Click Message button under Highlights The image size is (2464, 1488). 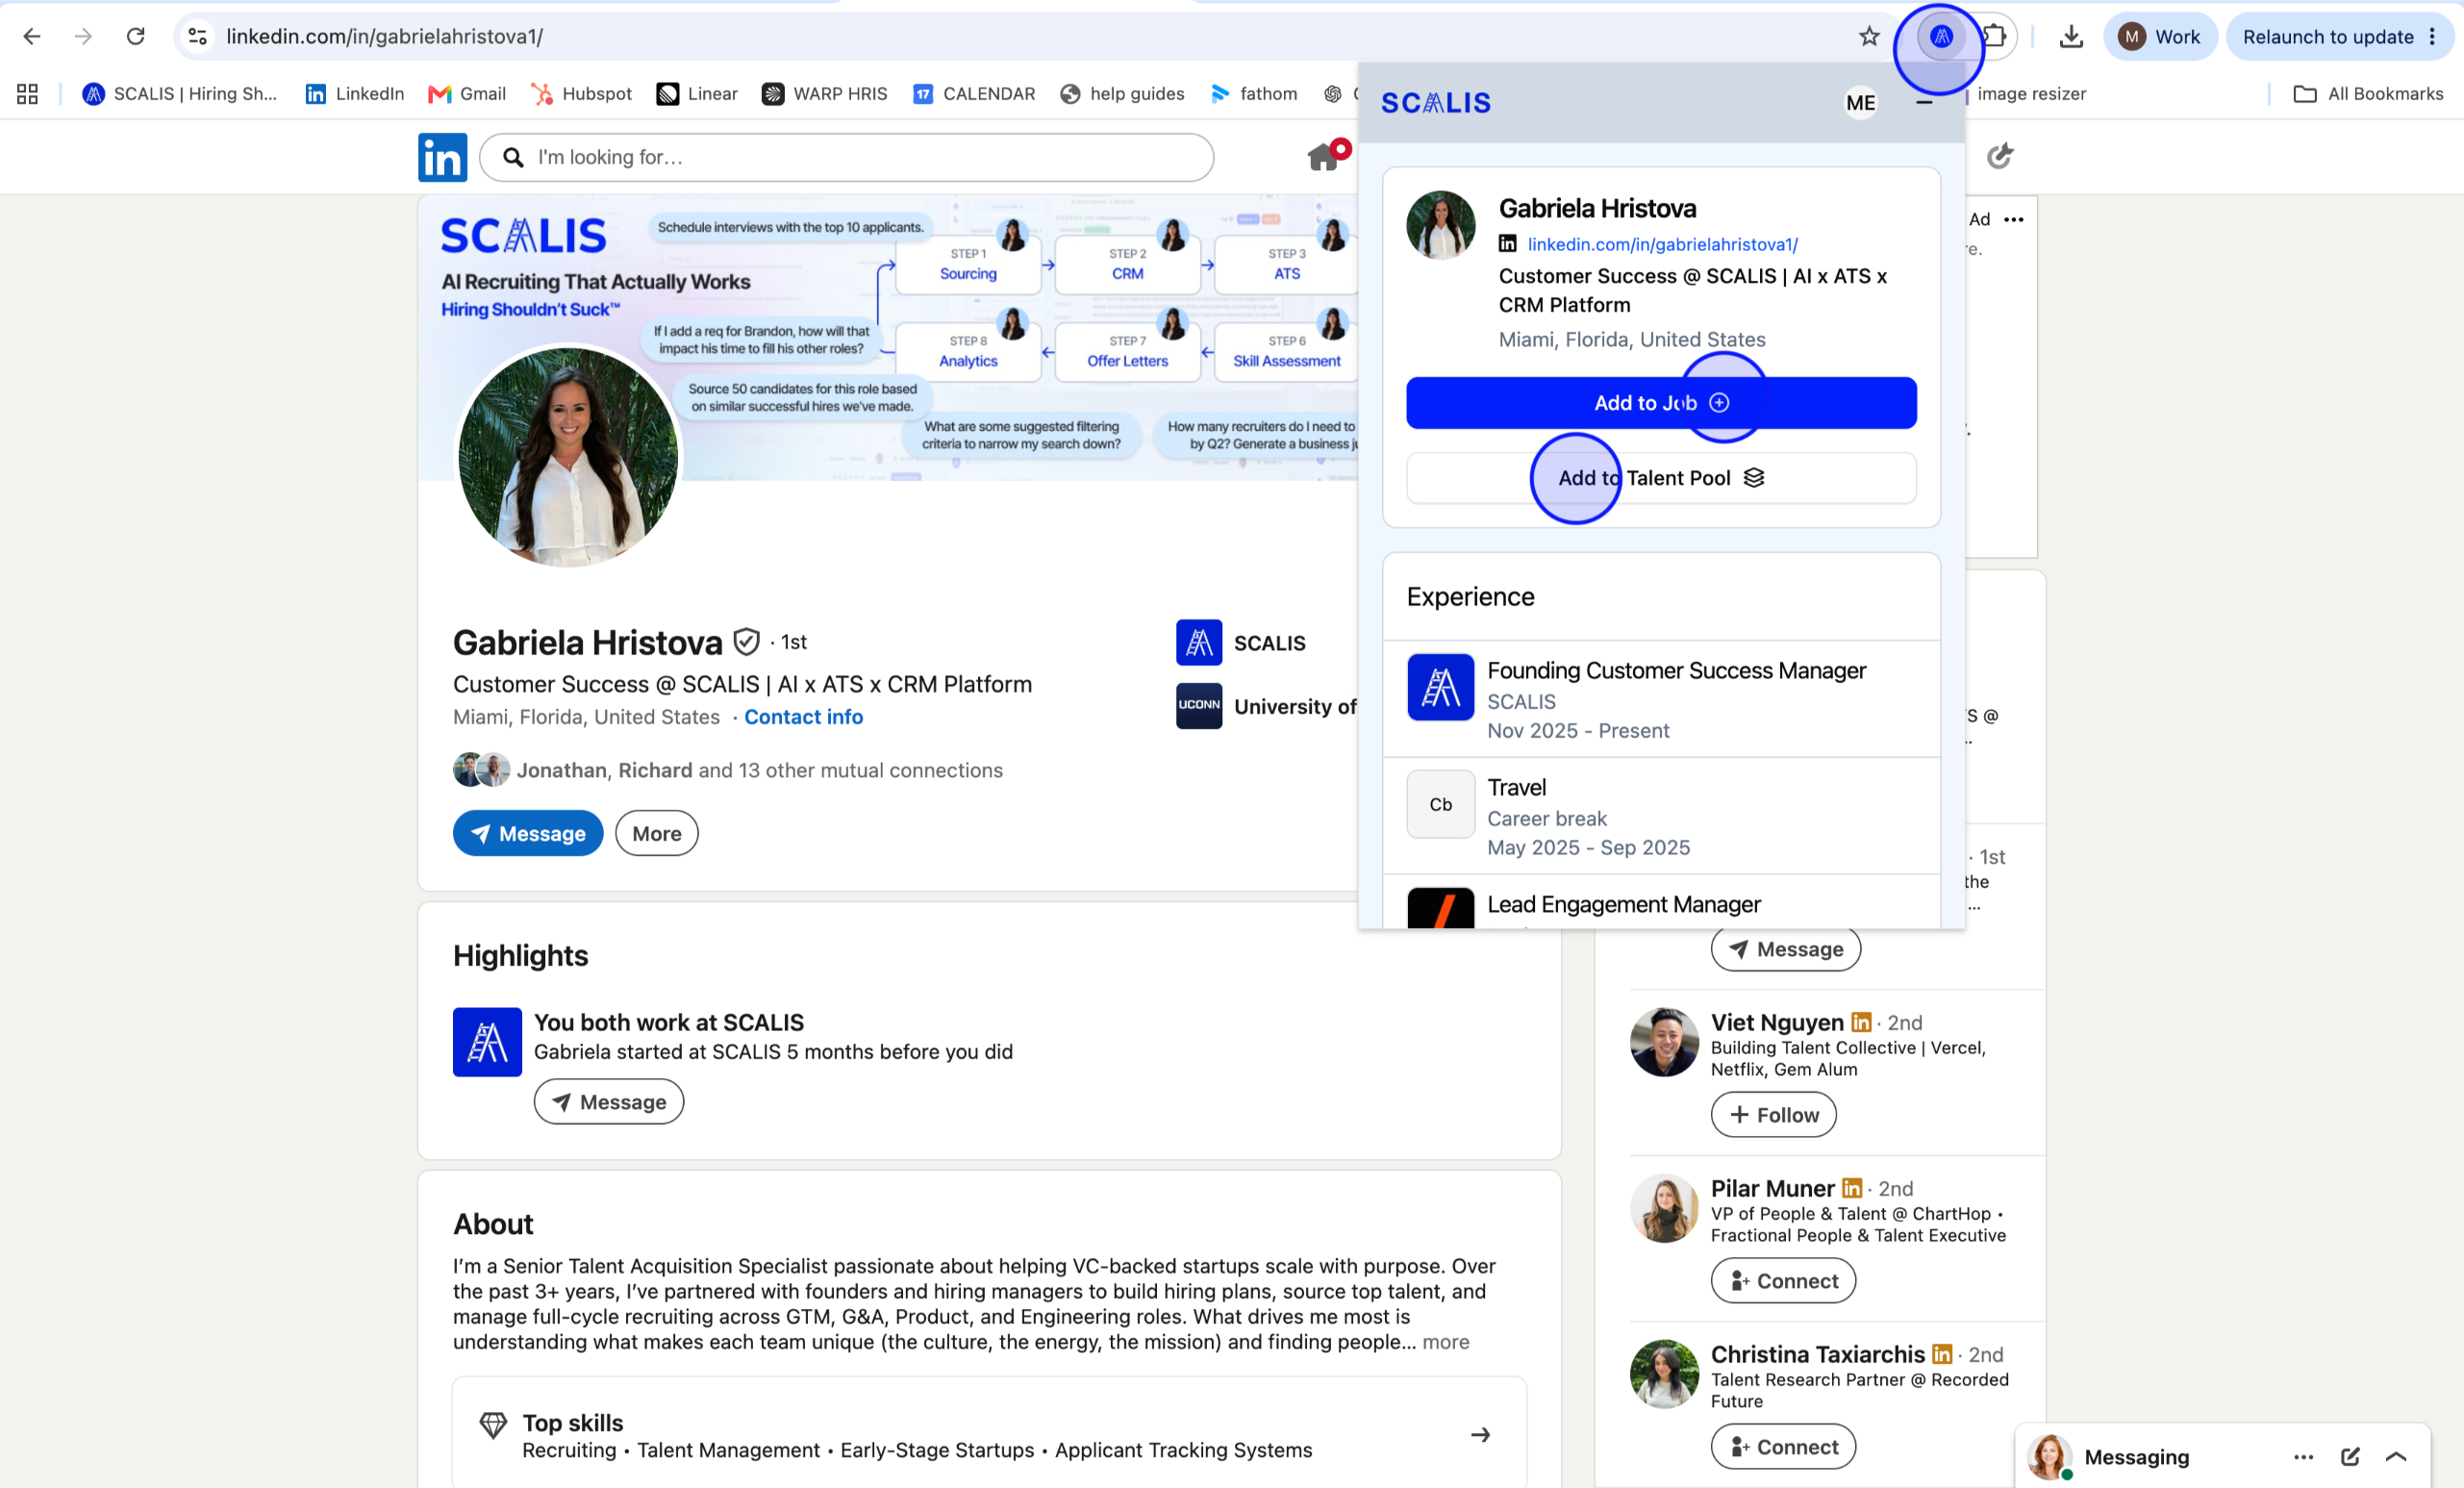[x=608, y=1101]
